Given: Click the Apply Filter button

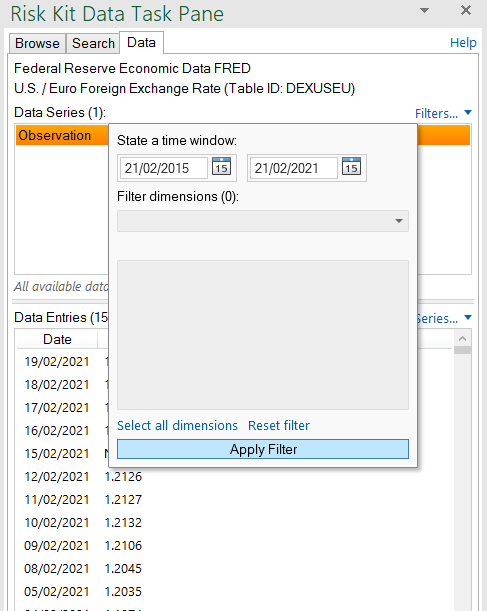Looking at the screenshot, I should coord(263,449).
